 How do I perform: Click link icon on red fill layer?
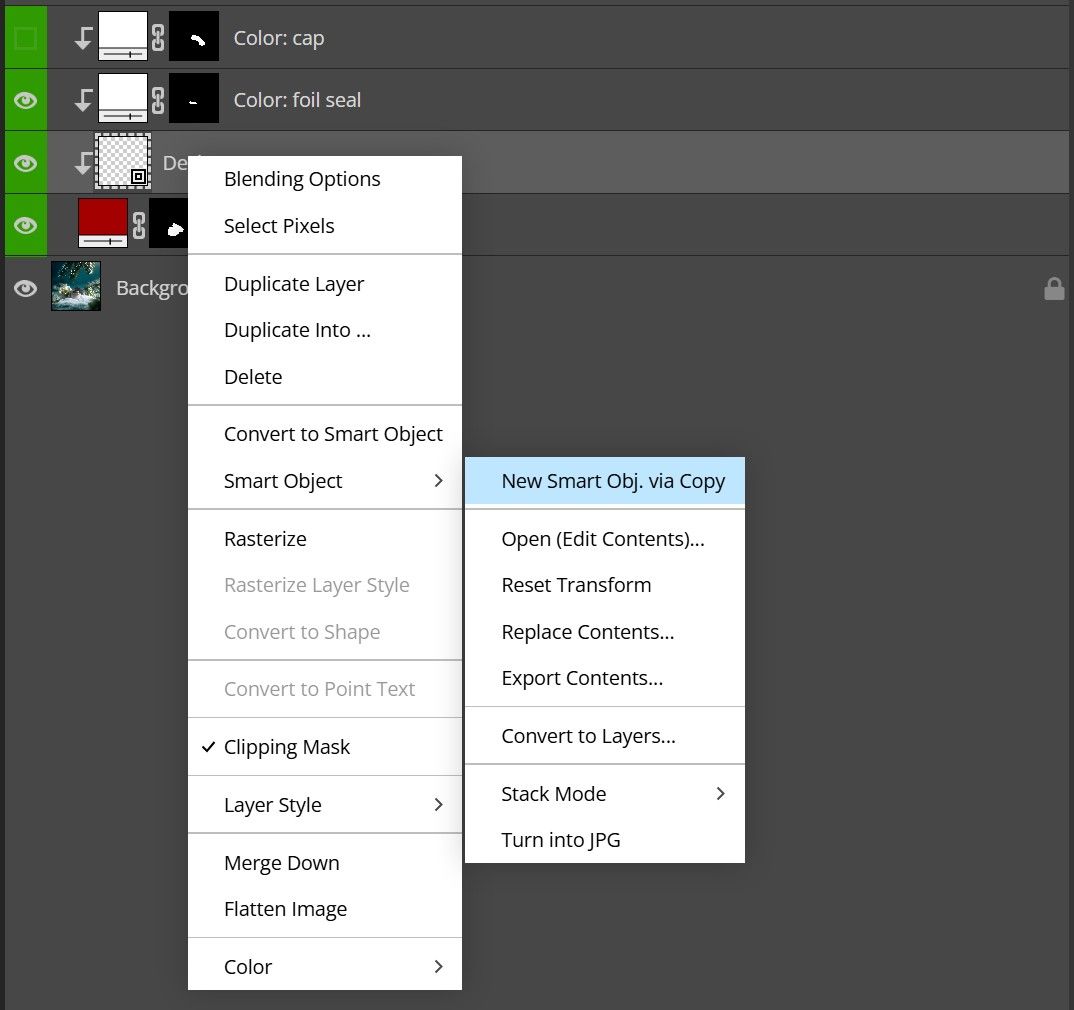(139, 225)
